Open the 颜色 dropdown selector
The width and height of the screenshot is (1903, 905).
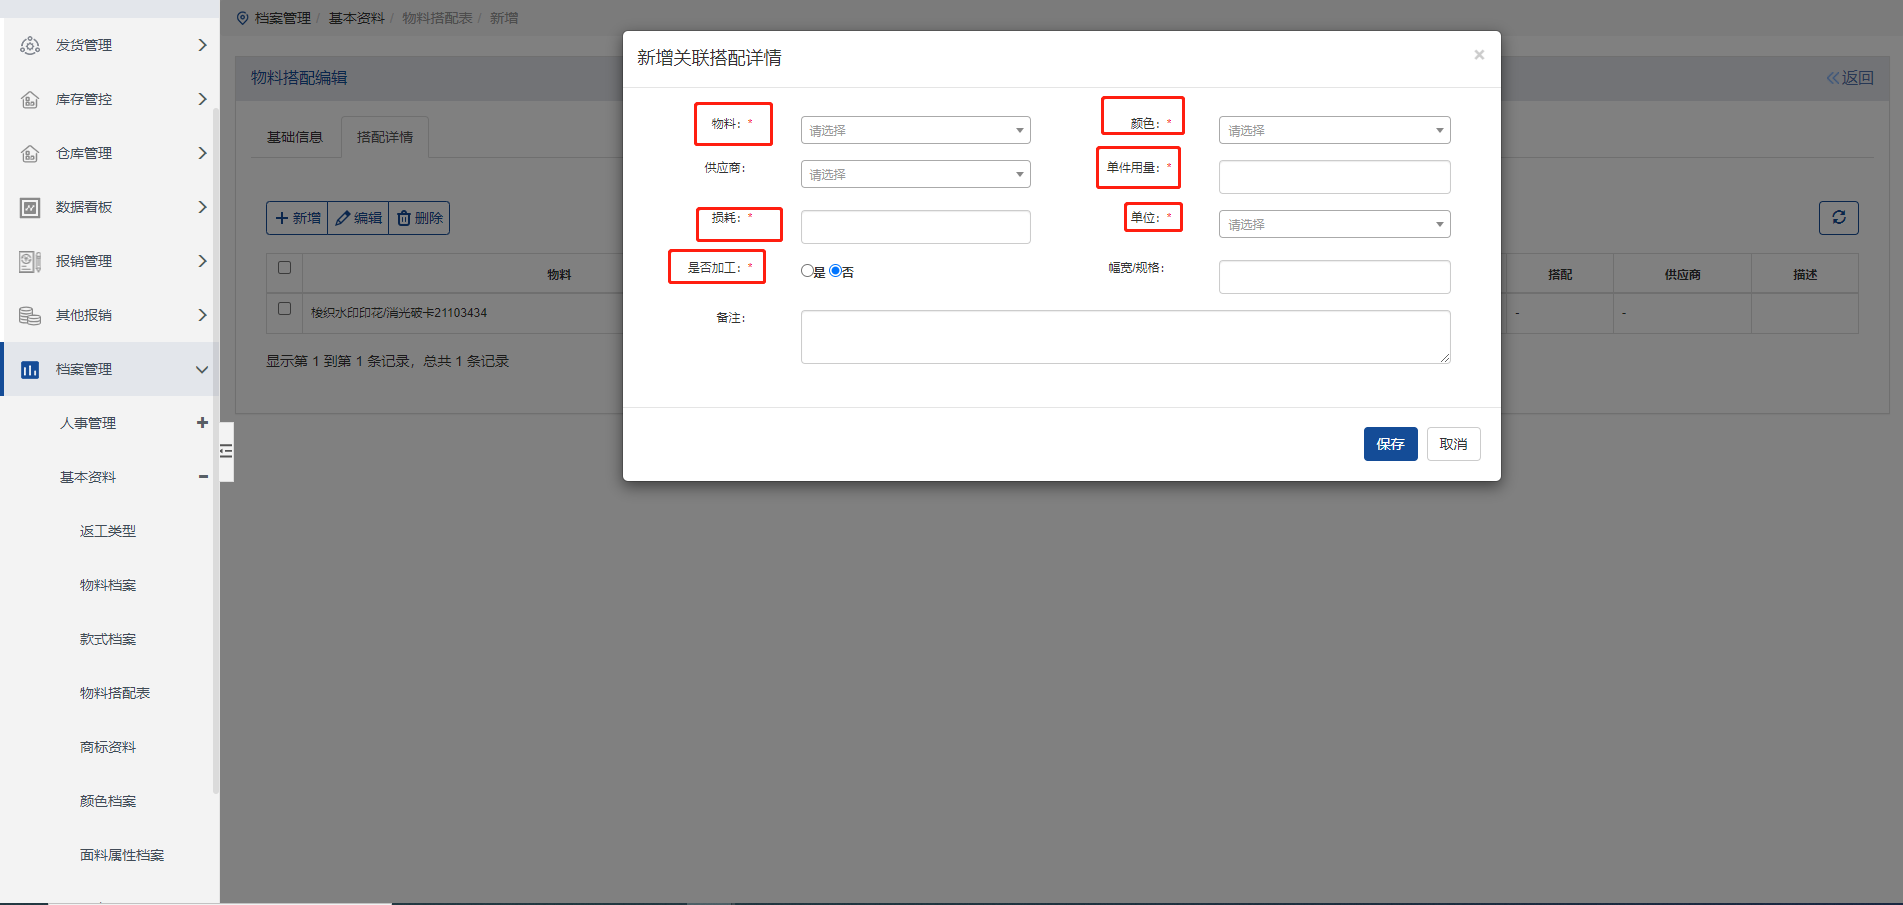1334,130
